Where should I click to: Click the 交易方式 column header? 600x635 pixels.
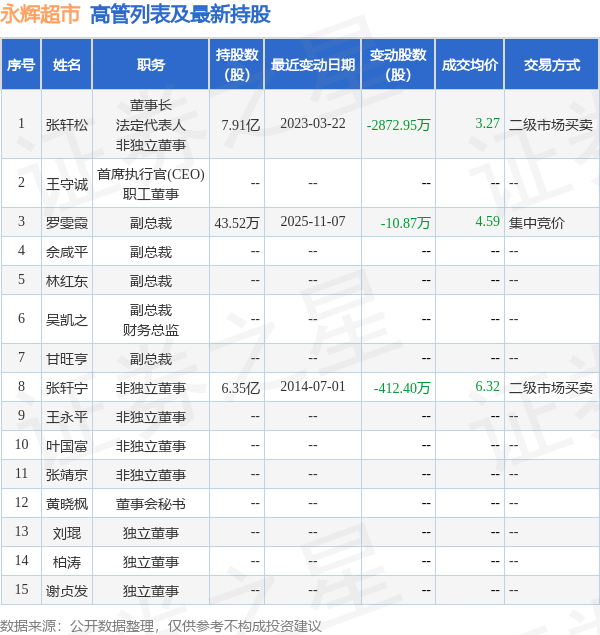(552, 65)
